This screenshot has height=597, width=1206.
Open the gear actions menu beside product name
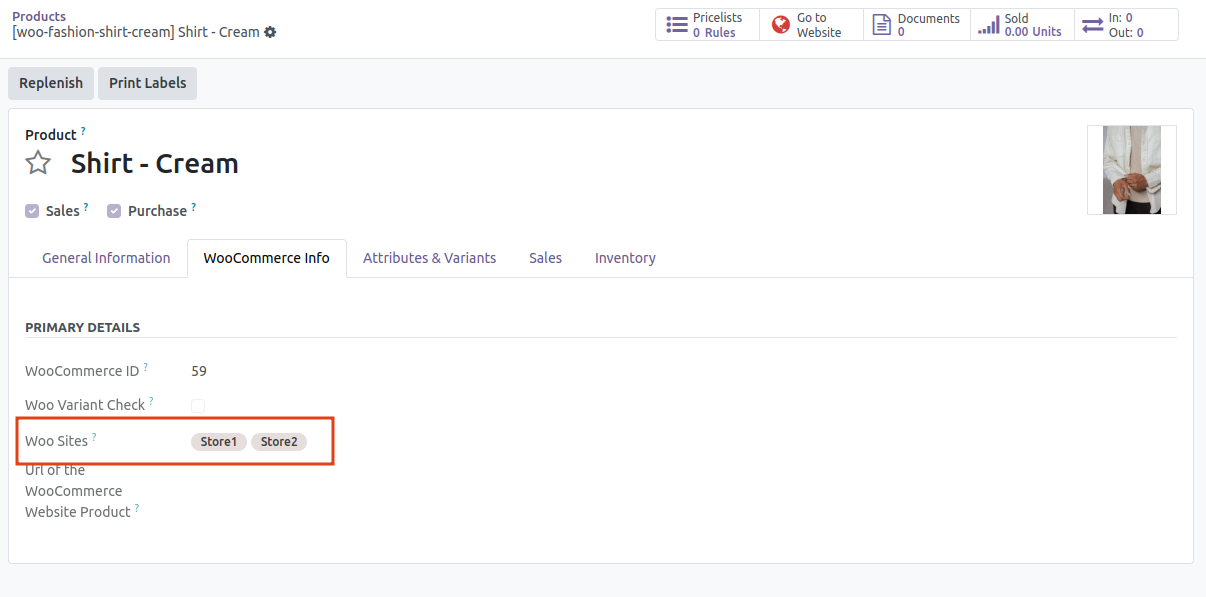pos(270,32)
